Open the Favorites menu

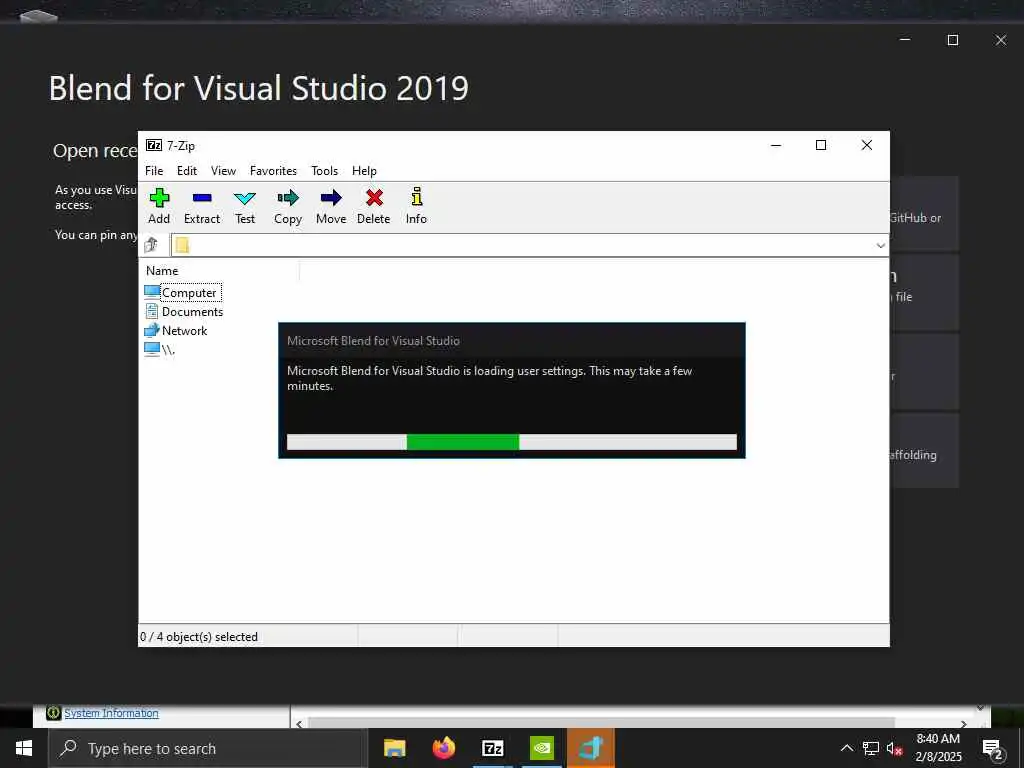coord(273,170)
